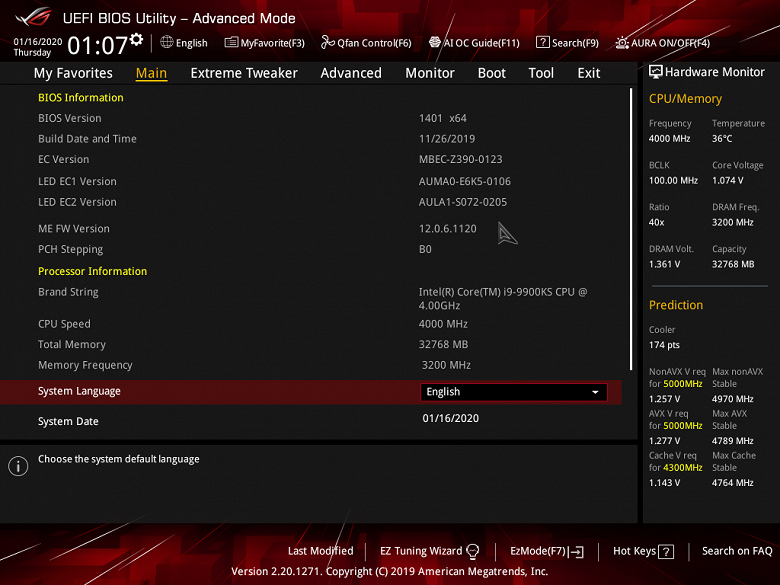The image size is (780, 585).
Task: Click the CPU Speed value 4000 MHz
Action: (x=443, y=324)
